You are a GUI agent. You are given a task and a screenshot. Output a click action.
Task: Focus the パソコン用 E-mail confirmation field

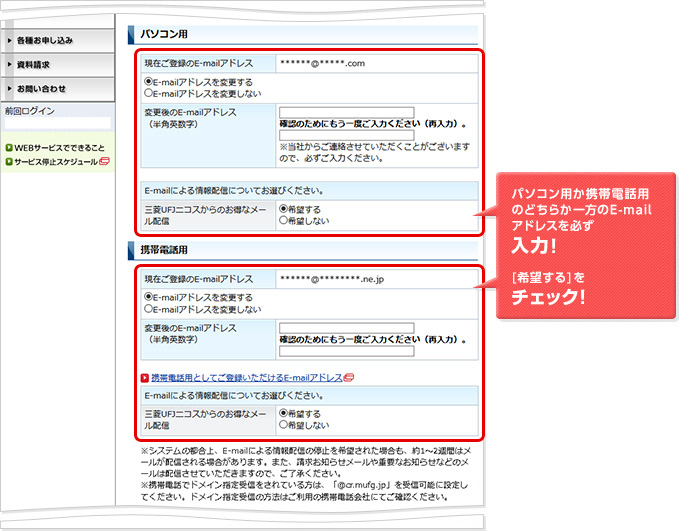(346, 135)
